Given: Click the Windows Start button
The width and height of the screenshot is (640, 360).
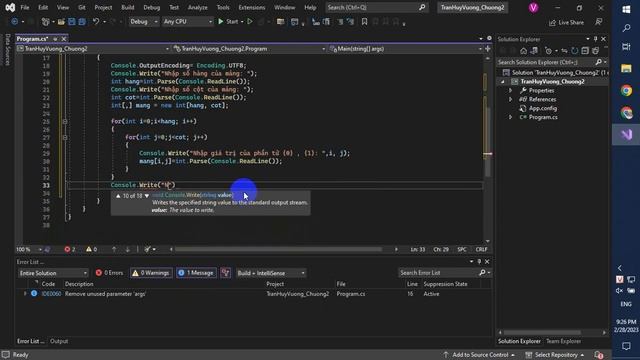Looking at the screenshot, I should tap(626, 9).
